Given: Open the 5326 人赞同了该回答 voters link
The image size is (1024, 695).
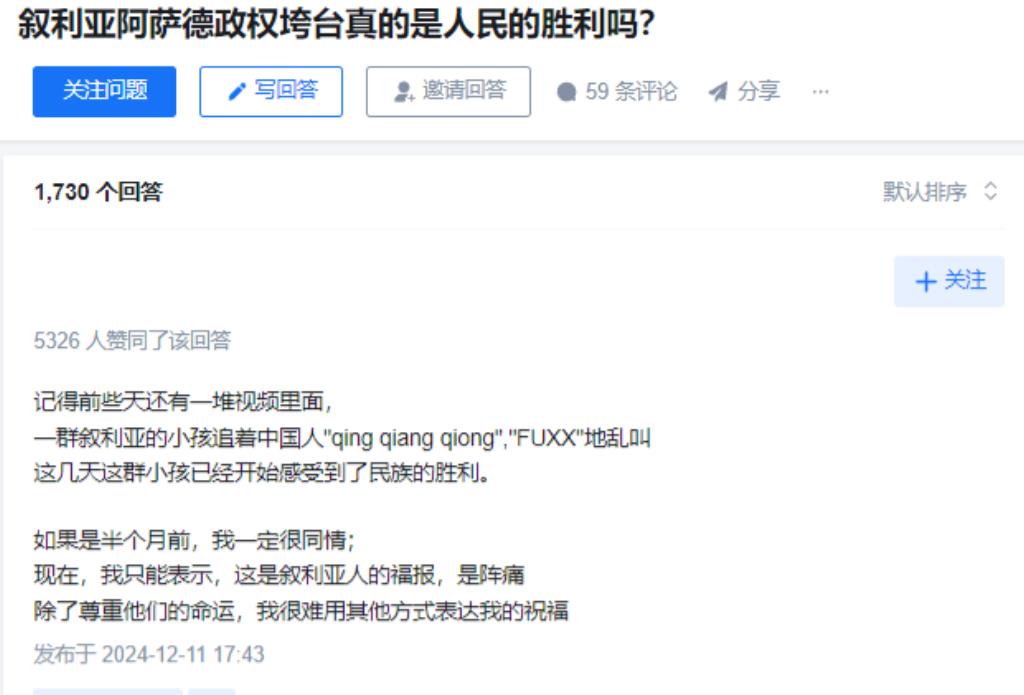Looking at the screenshot, I should coord(132,340).
